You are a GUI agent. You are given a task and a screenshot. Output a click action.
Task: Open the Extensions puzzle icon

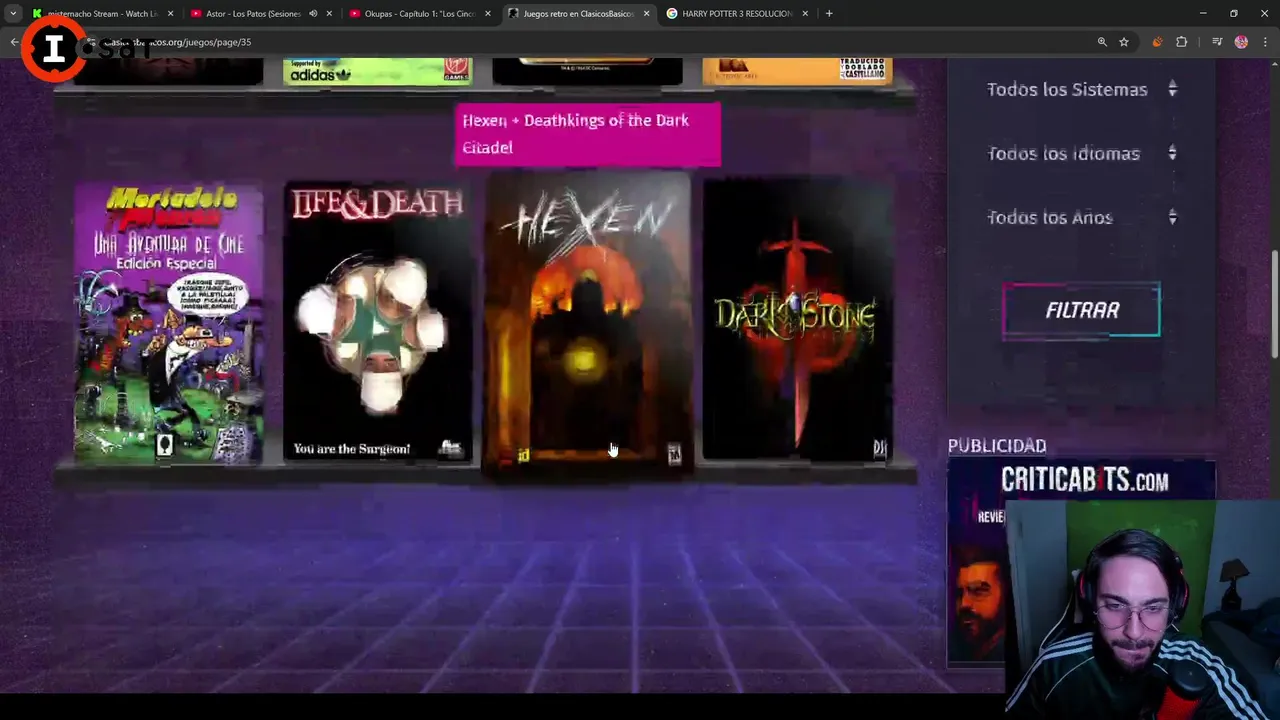tap(1182, 42)
